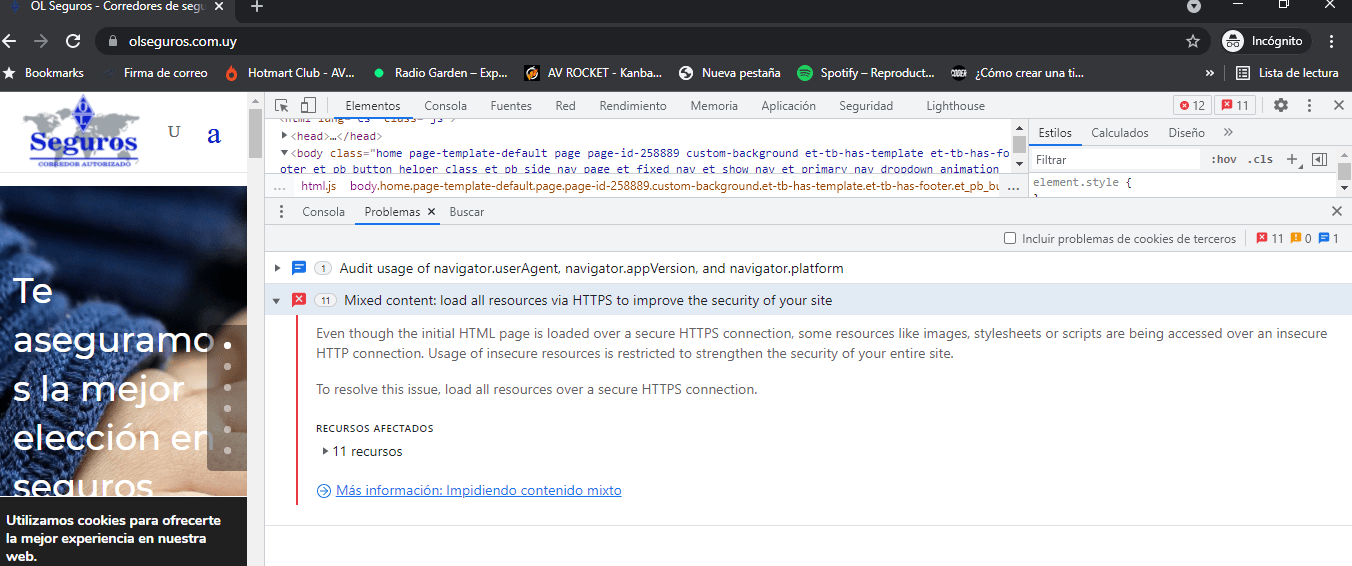Switch to the Calculados styles tab
This screenshot has width=1352, height=566.
[1119, 132]
